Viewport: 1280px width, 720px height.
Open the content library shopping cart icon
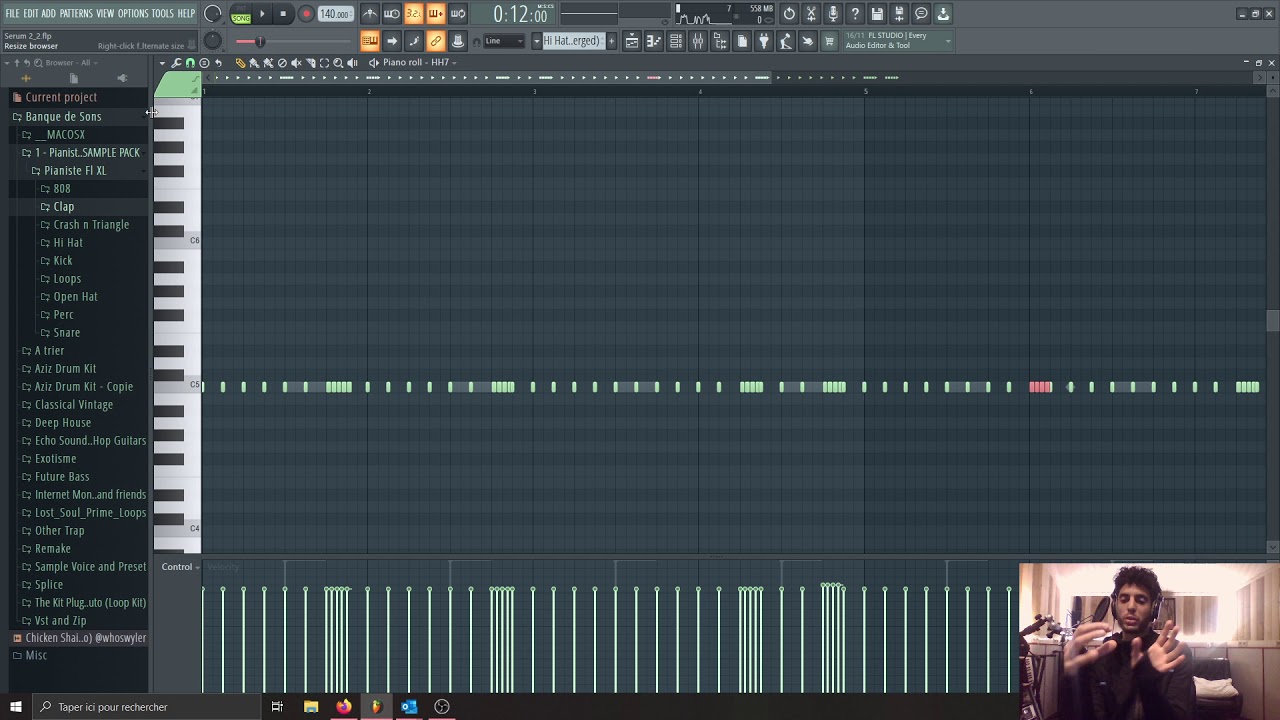click(829, 41)
